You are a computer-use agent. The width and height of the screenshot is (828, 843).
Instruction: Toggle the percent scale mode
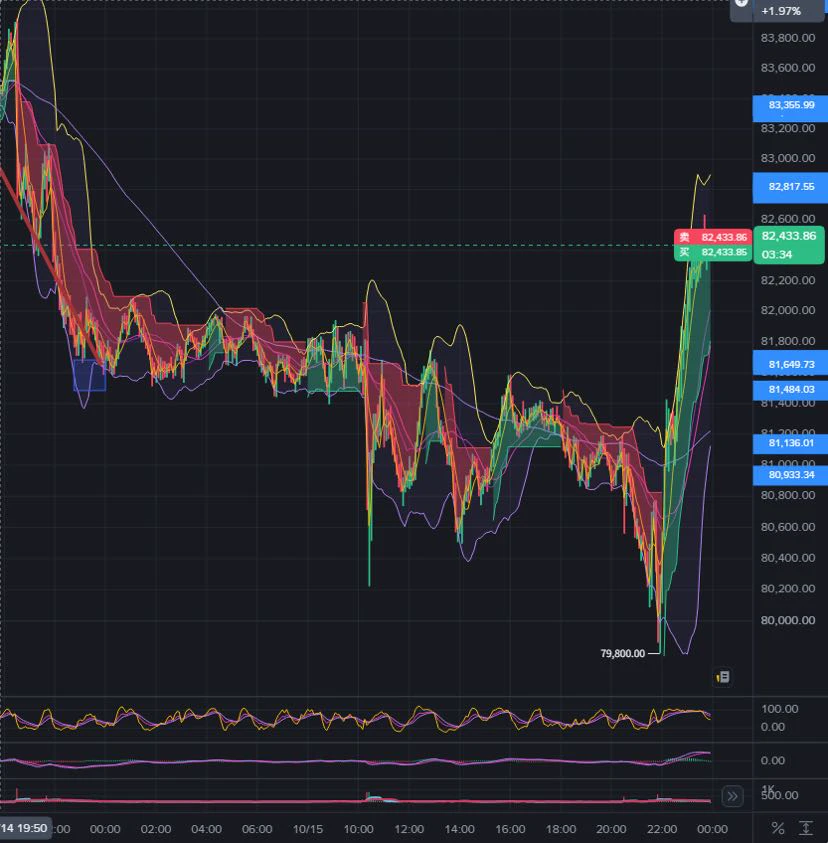click(x=777, y=828)
